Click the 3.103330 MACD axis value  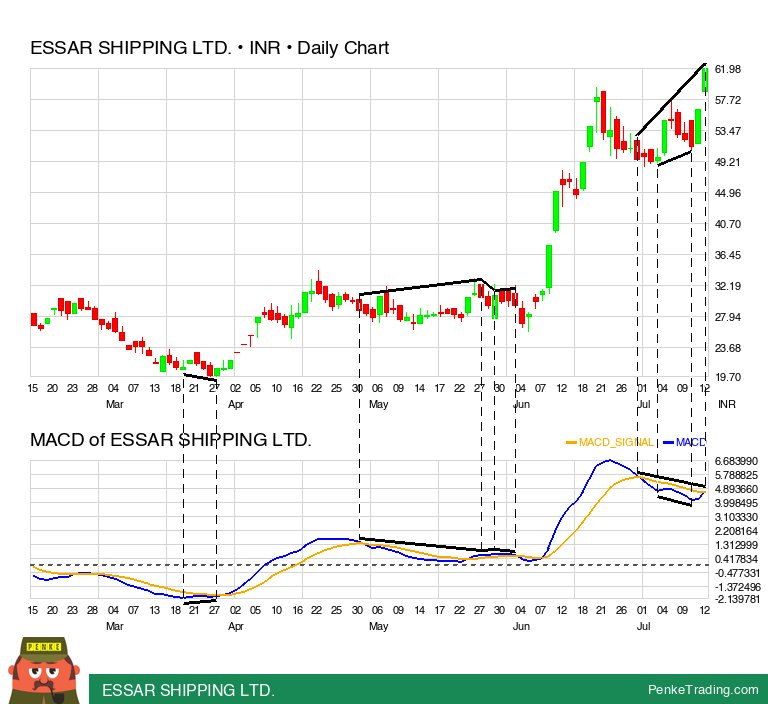tap(736, 517)
